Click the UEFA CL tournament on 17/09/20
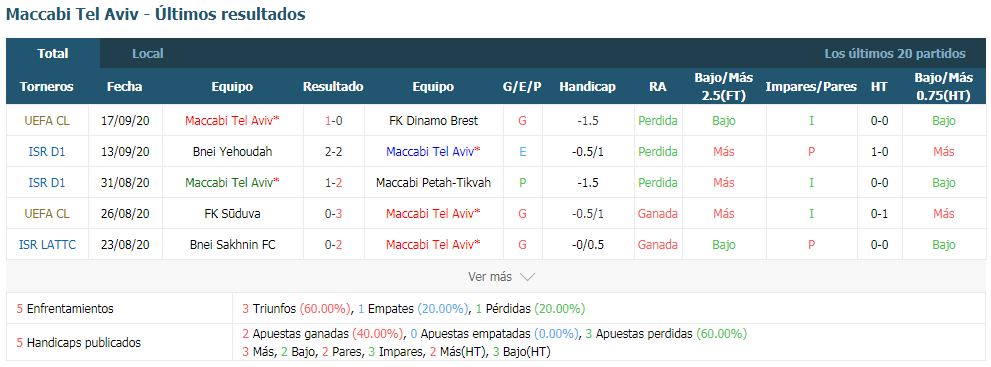The width and height of the screenshot is (991, 367). [x=47, y=121]
